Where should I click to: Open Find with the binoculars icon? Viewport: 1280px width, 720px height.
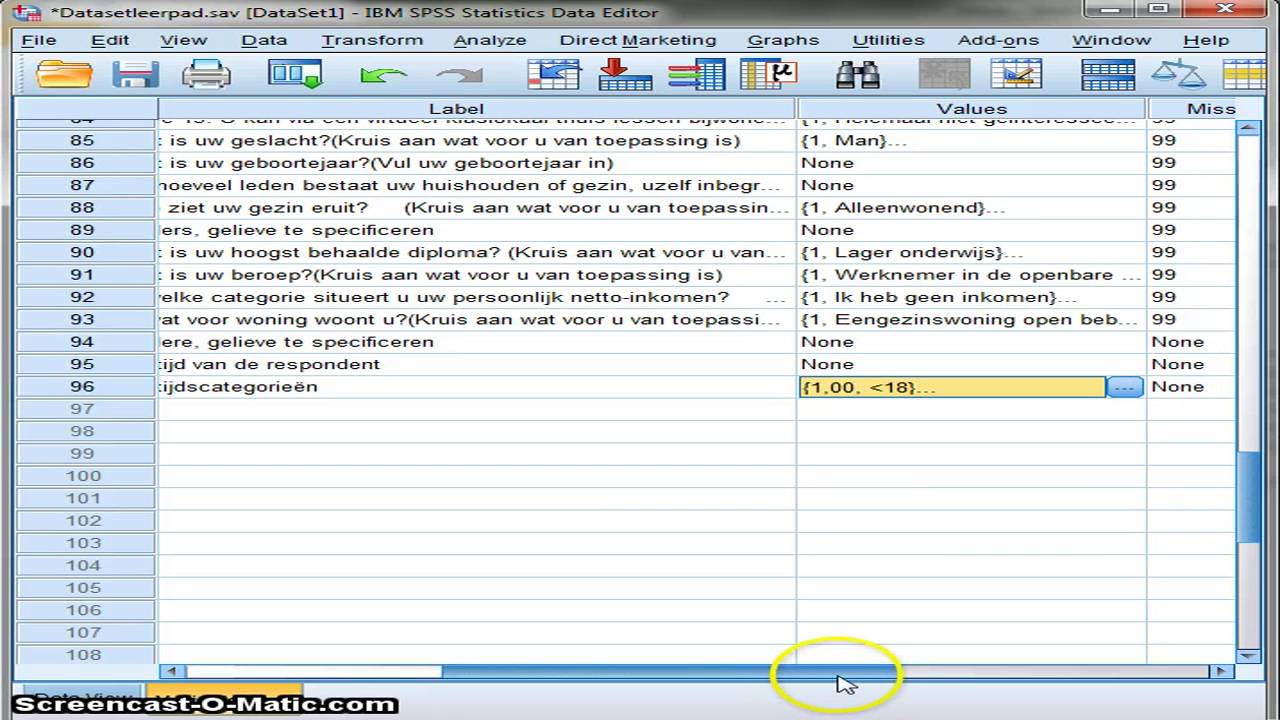pos(857,75)
